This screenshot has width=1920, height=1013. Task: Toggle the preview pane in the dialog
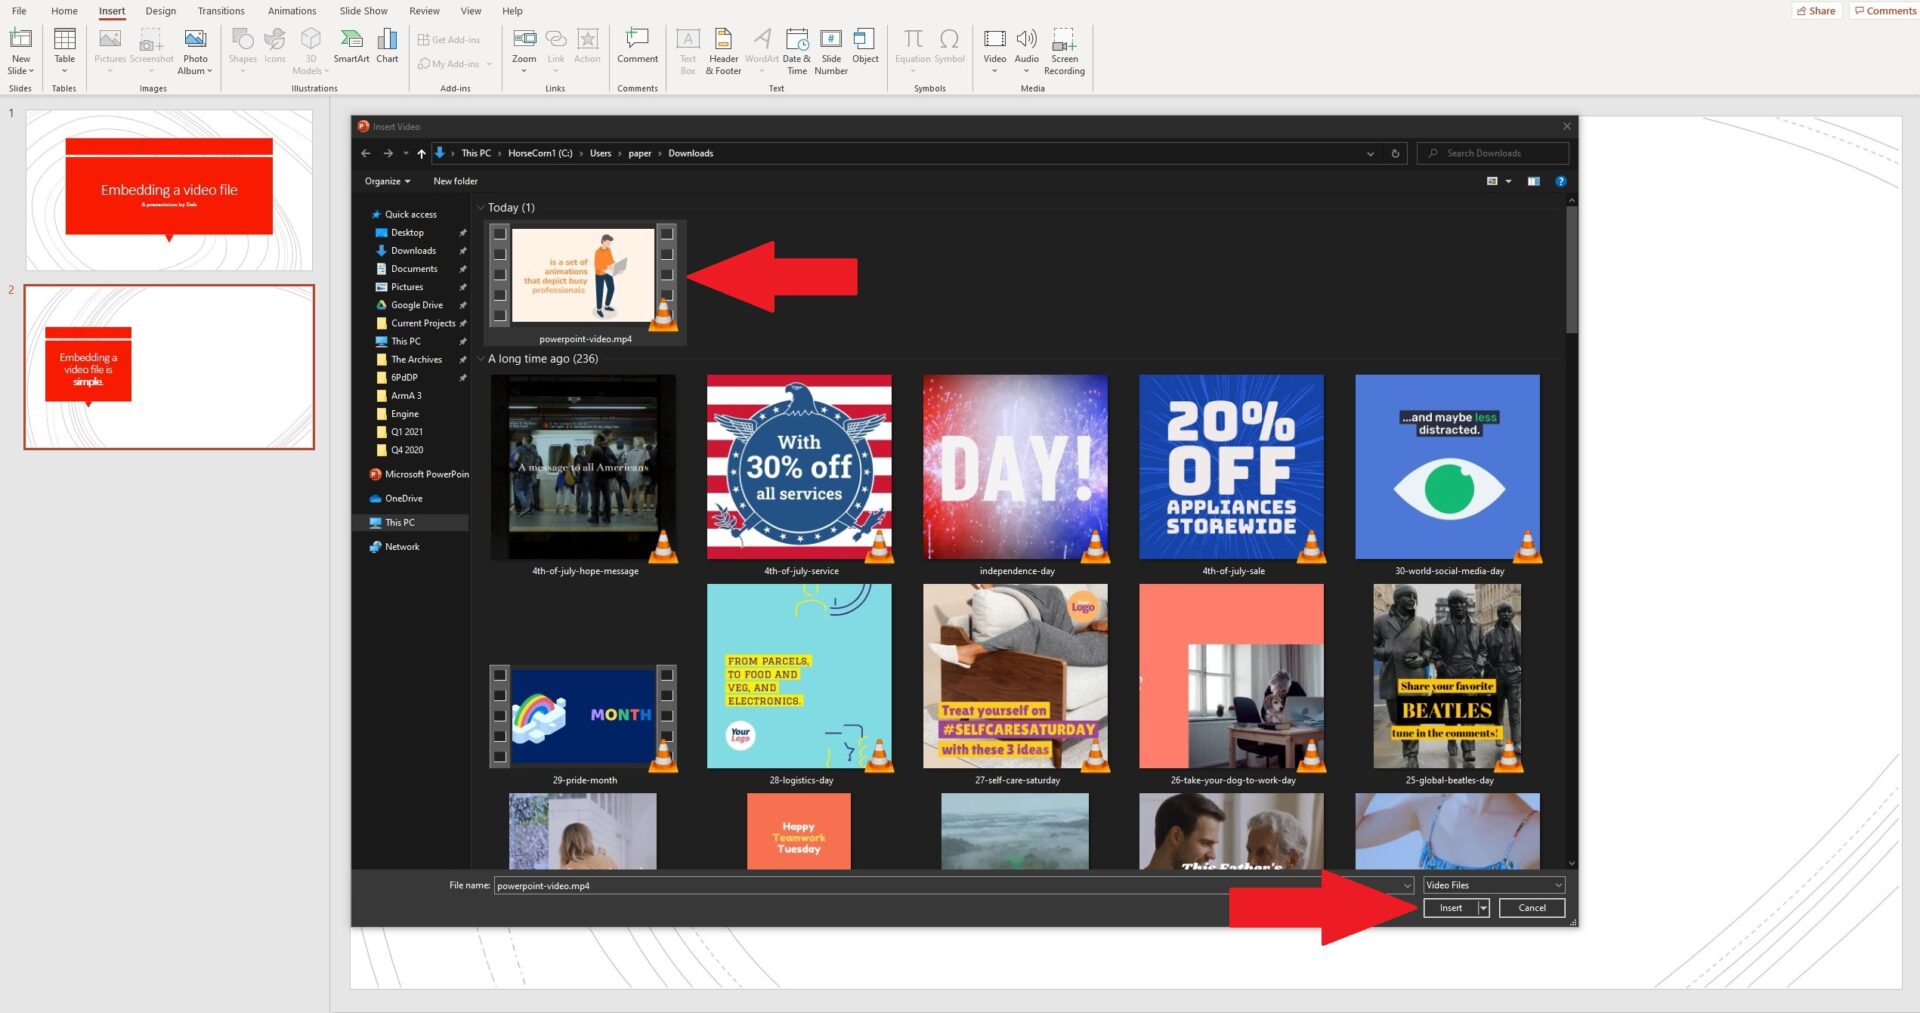tap(1533, 181)
